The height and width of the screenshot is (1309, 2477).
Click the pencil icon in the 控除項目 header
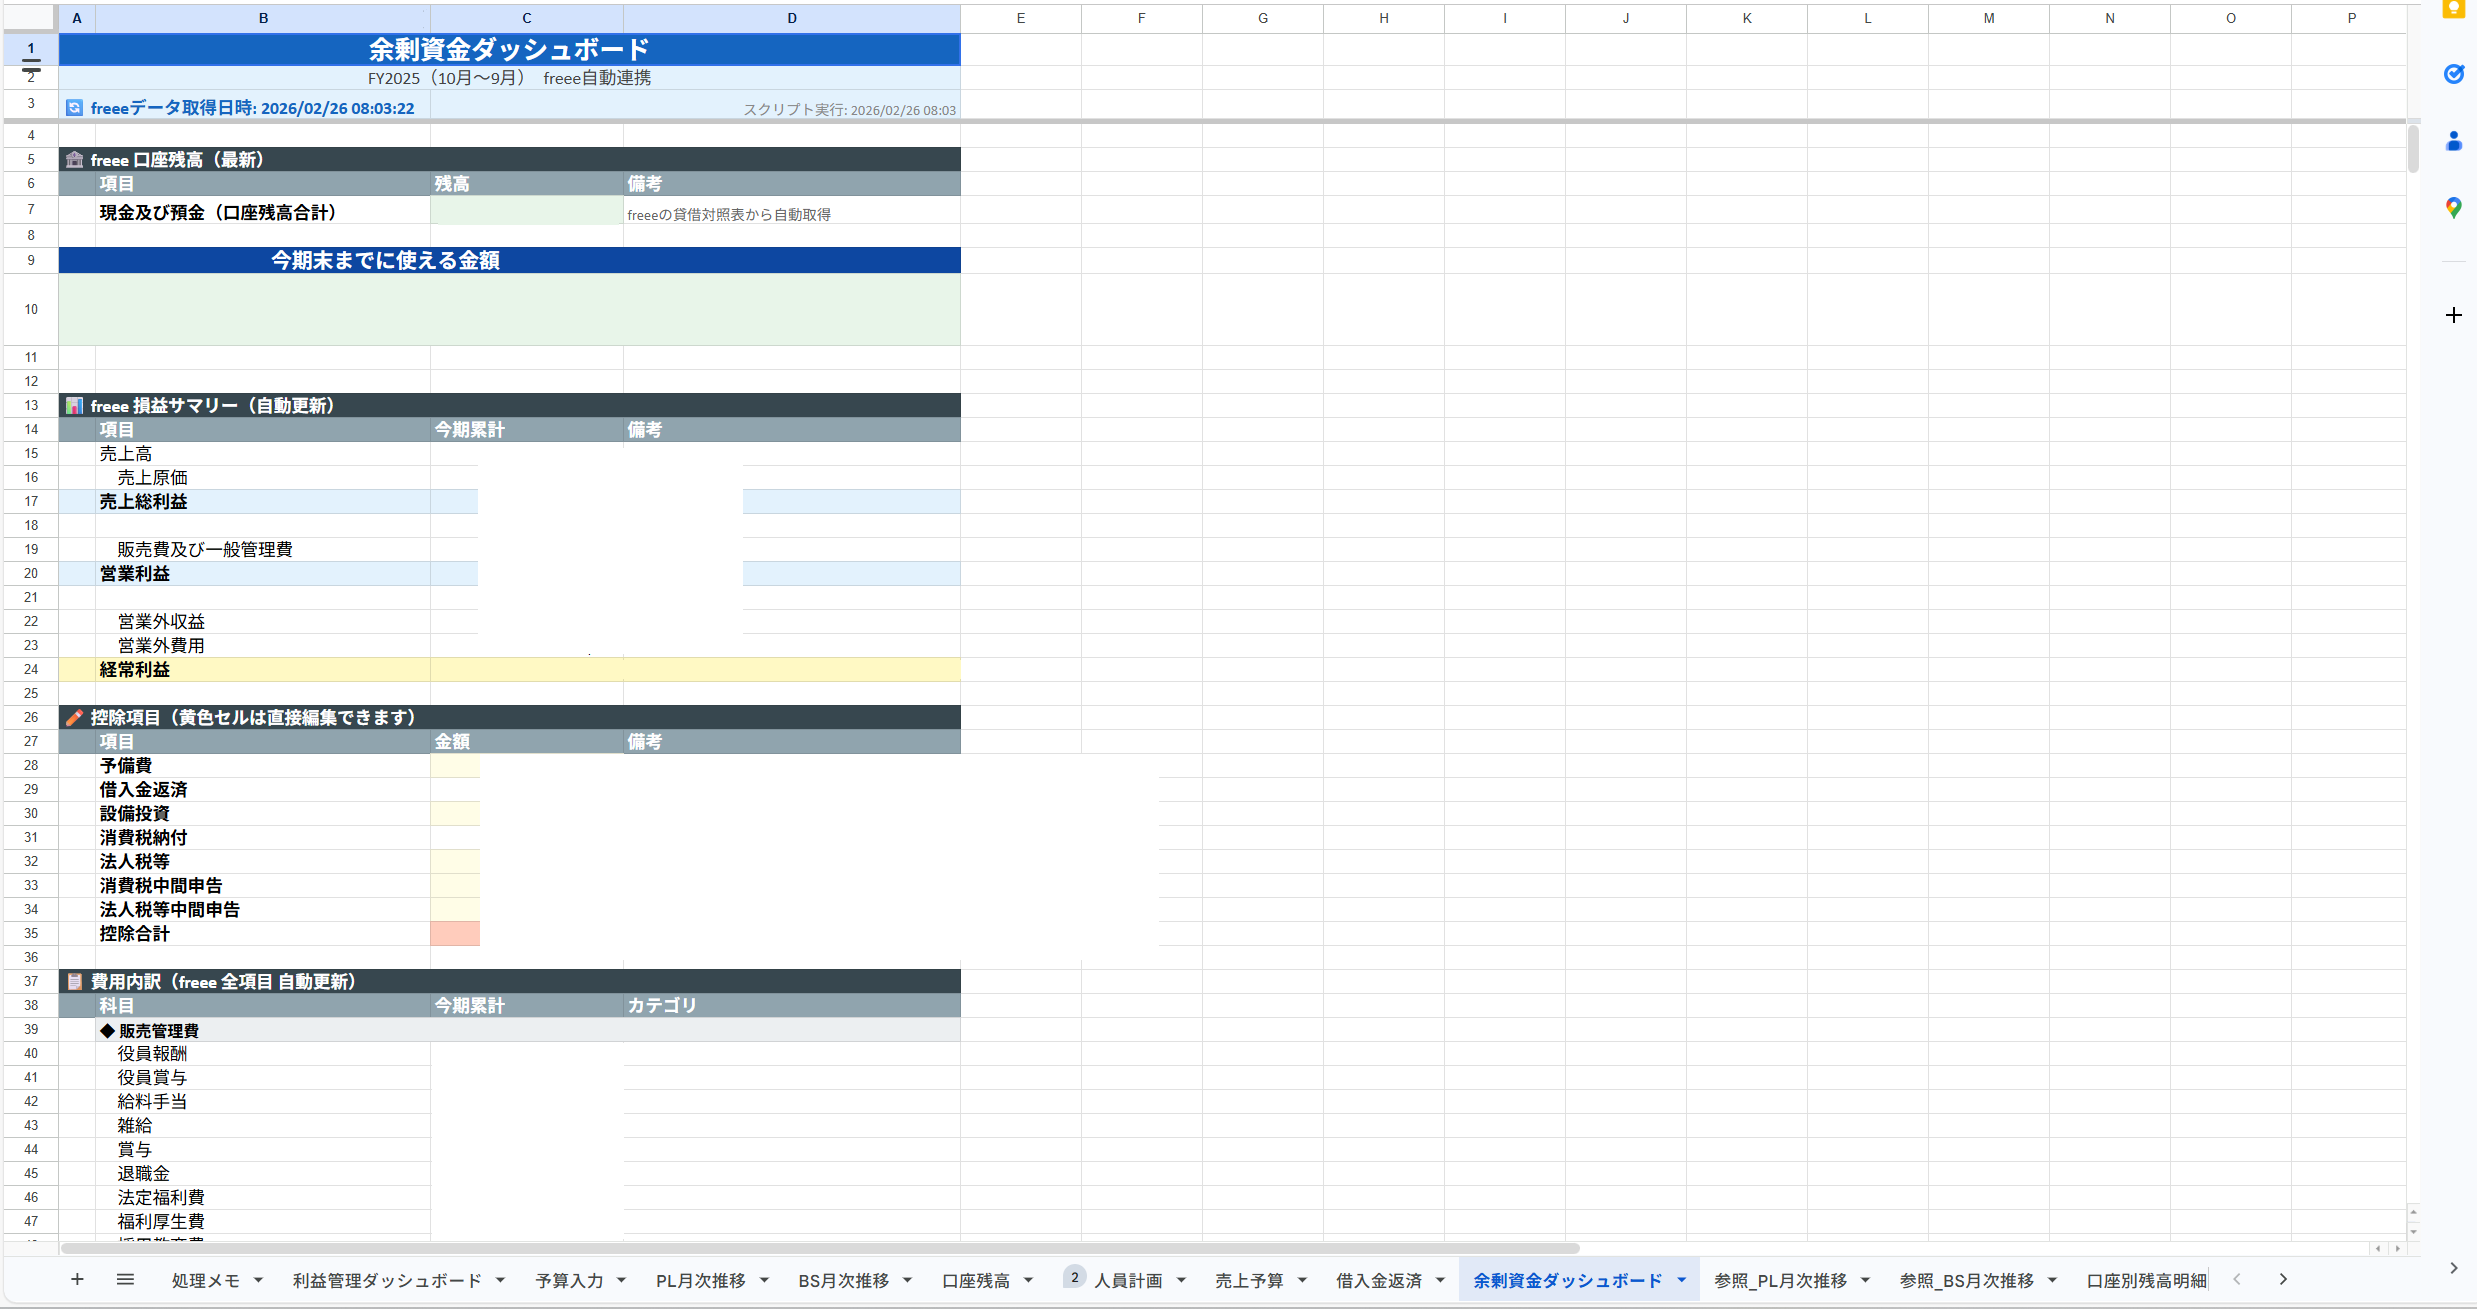[74, 717]
